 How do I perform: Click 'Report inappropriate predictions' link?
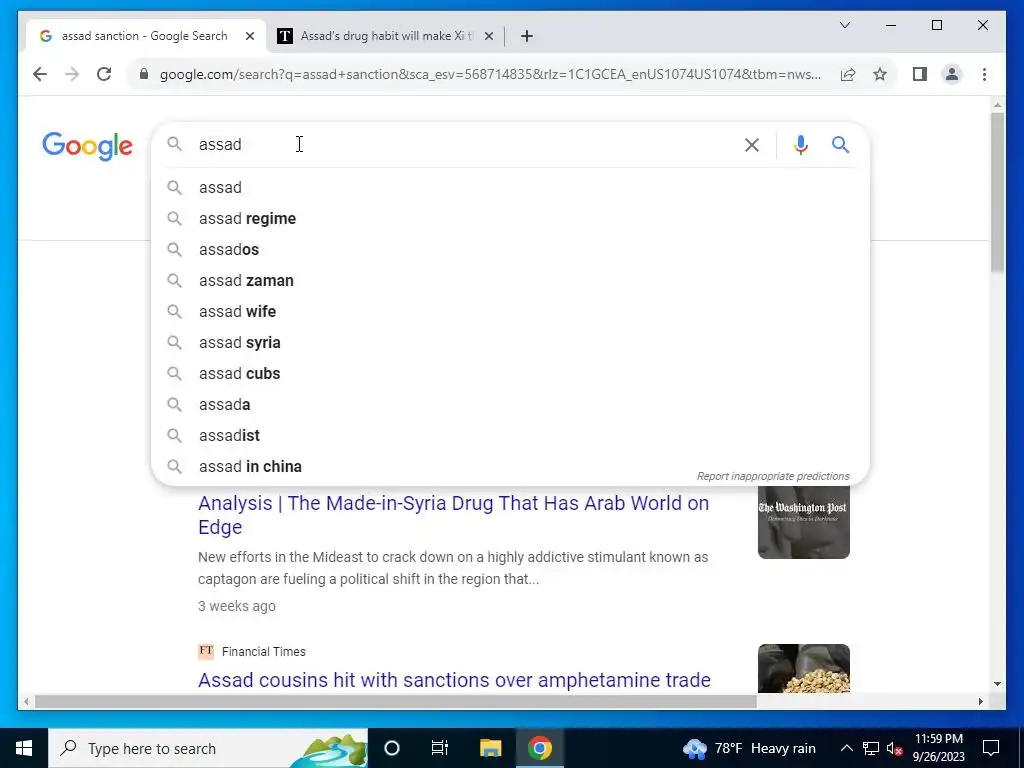773,476
